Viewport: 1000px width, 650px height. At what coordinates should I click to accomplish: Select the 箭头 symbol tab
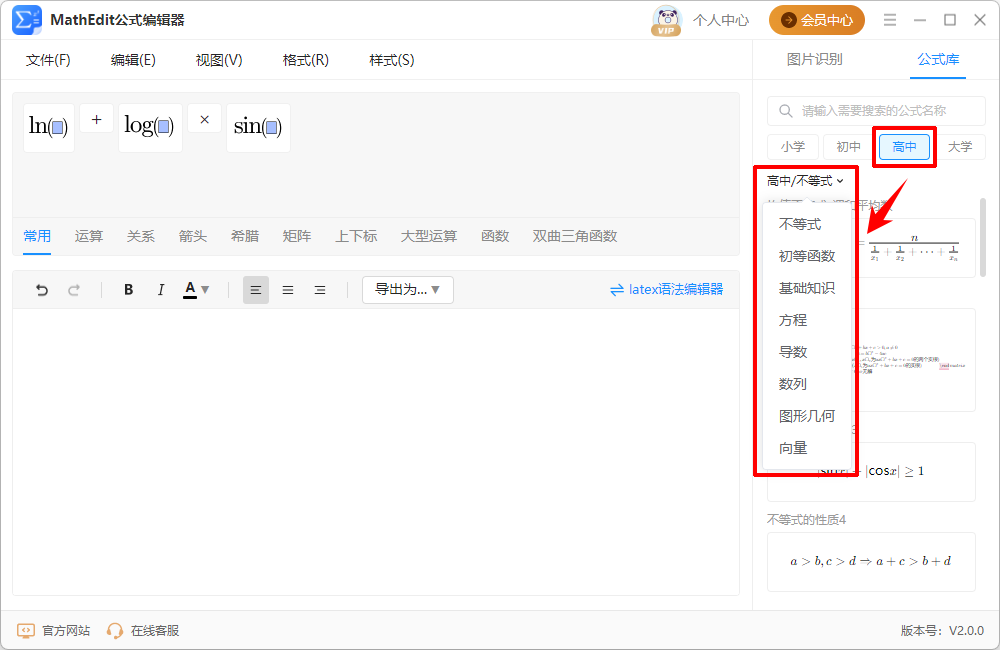[x=193, y=236]
